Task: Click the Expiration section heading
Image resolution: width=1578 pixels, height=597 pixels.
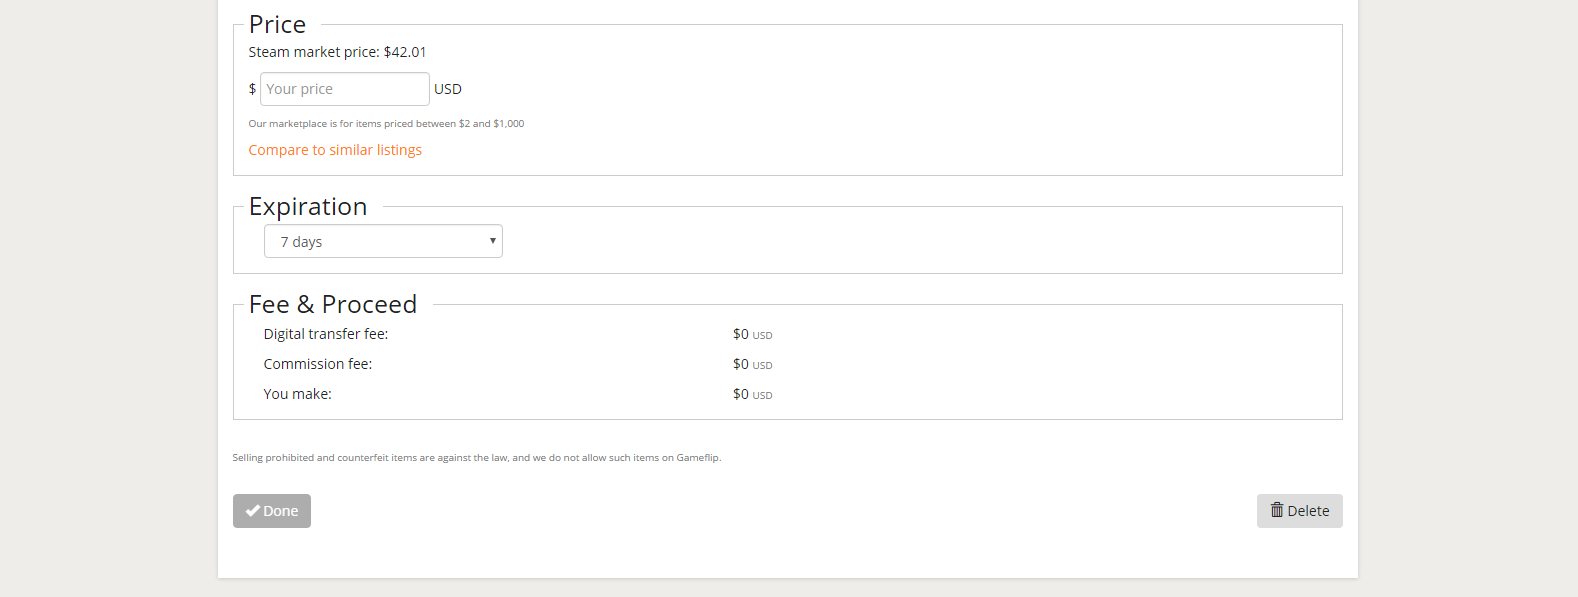Action: (308, 206)
